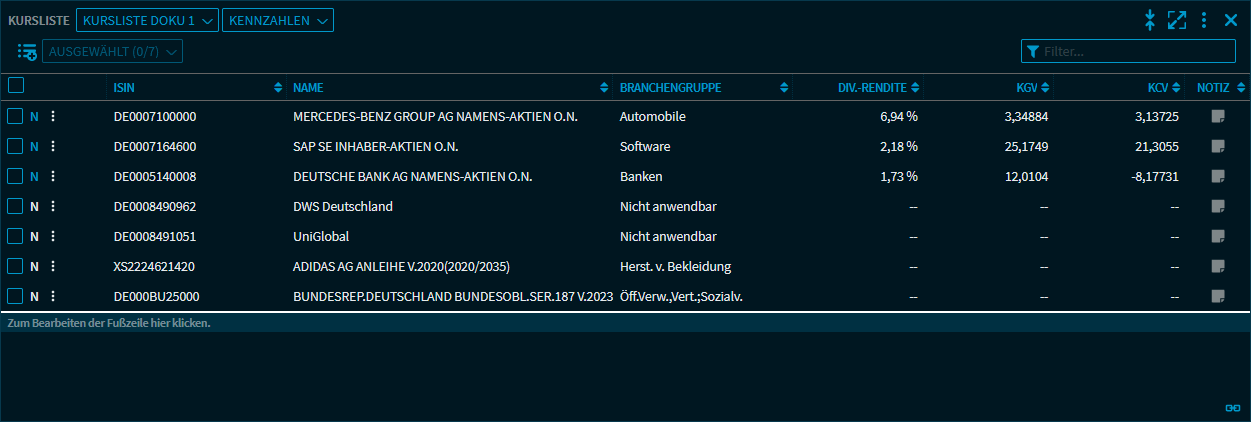Select the DWS Deutschland row checkbox
The height and width of the screenshot is (422, 1251).
tap(15, 207)
